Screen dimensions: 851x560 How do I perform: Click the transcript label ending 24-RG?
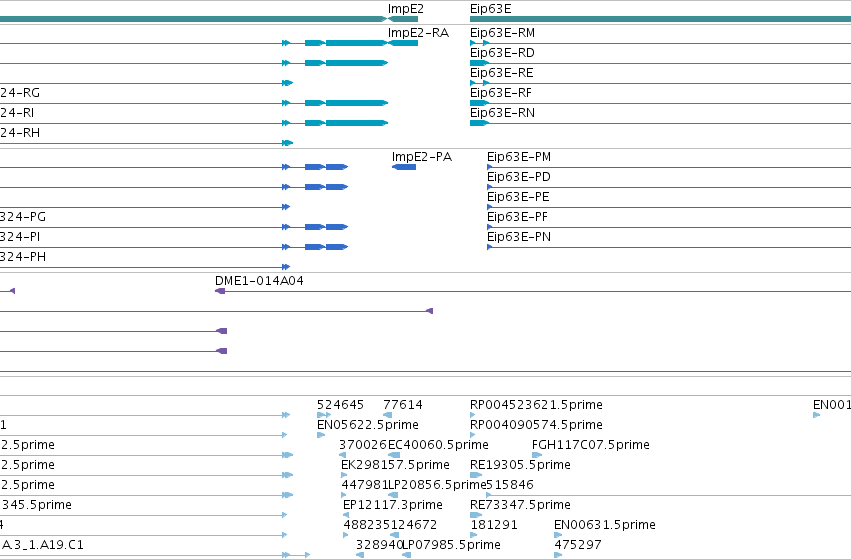[20, 93]
